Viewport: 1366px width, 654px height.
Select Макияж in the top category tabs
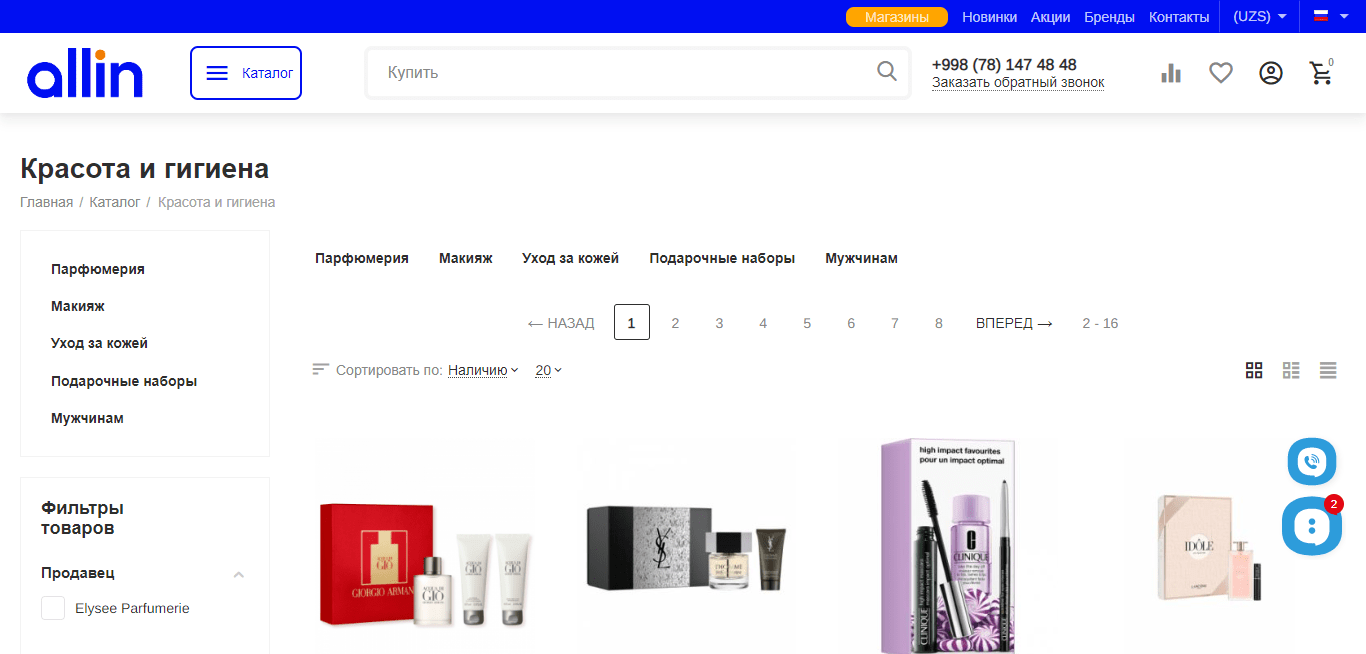(466, 258)
